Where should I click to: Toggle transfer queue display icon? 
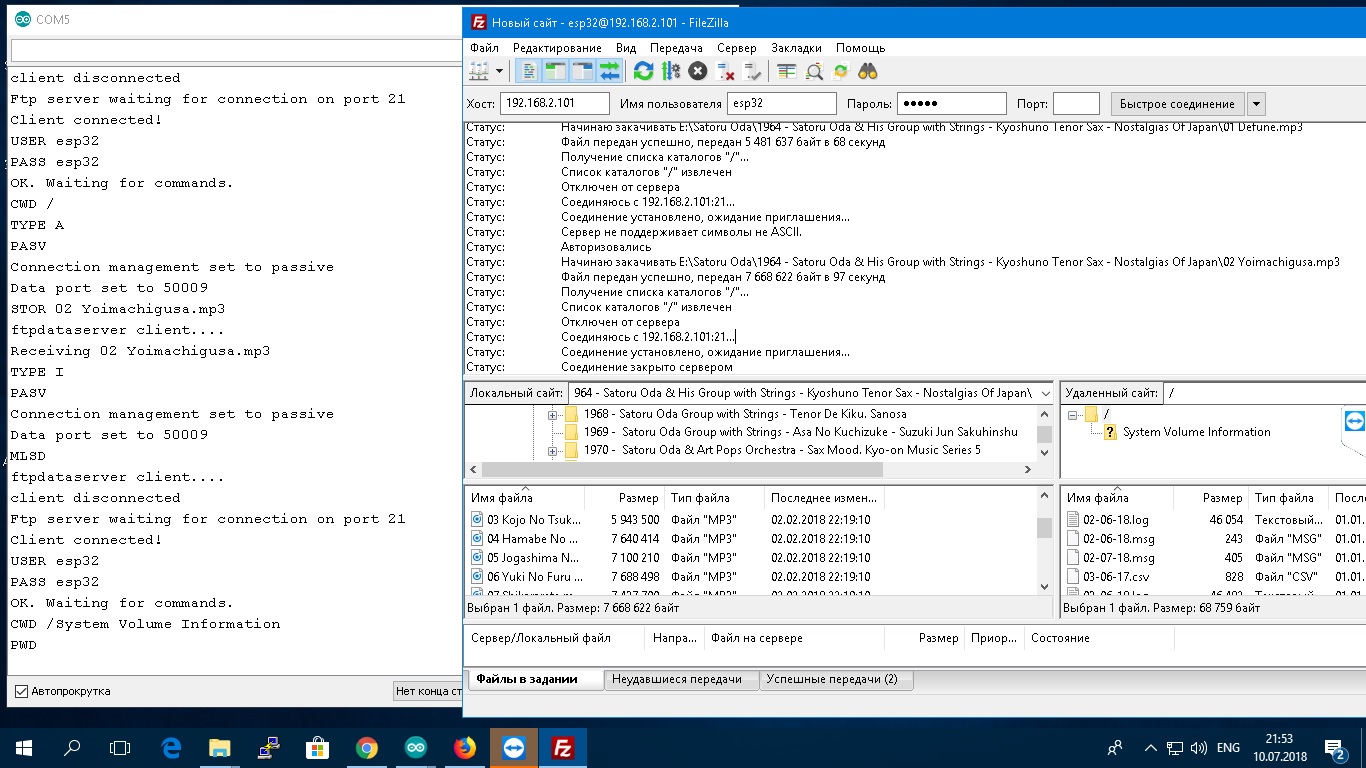click(609, 71)
